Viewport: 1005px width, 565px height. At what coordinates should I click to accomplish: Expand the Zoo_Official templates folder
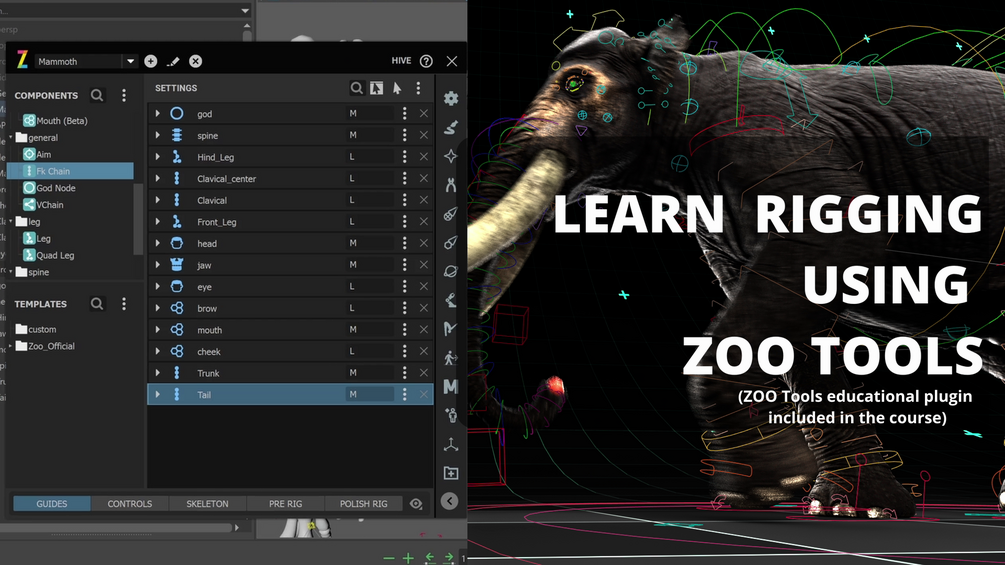(x=11, y=346)
